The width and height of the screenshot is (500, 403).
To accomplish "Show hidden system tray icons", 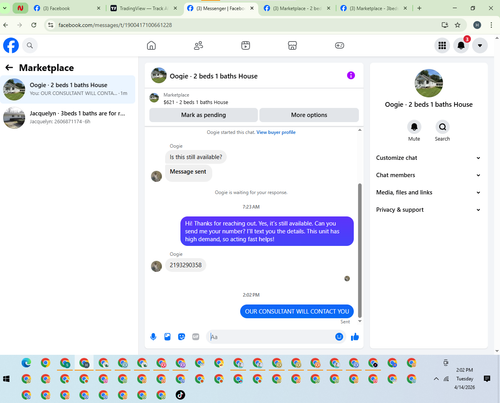I will coord(436,379).
